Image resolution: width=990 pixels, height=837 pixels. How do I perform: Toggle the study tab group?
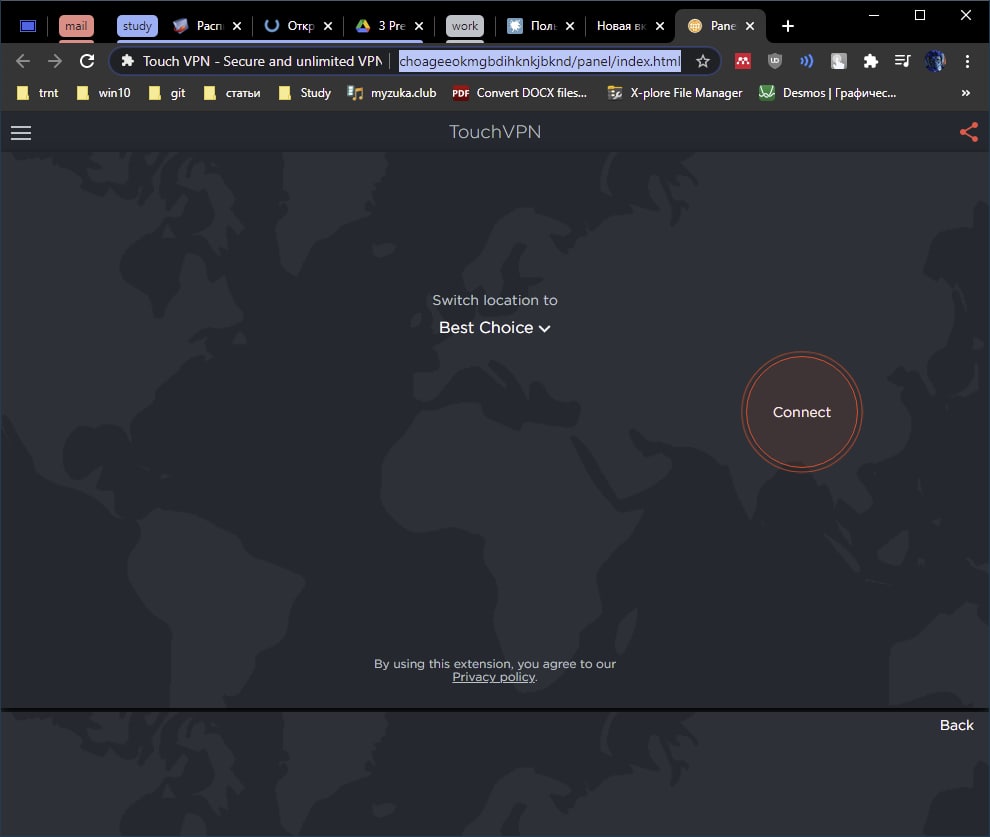coord(137,26)
